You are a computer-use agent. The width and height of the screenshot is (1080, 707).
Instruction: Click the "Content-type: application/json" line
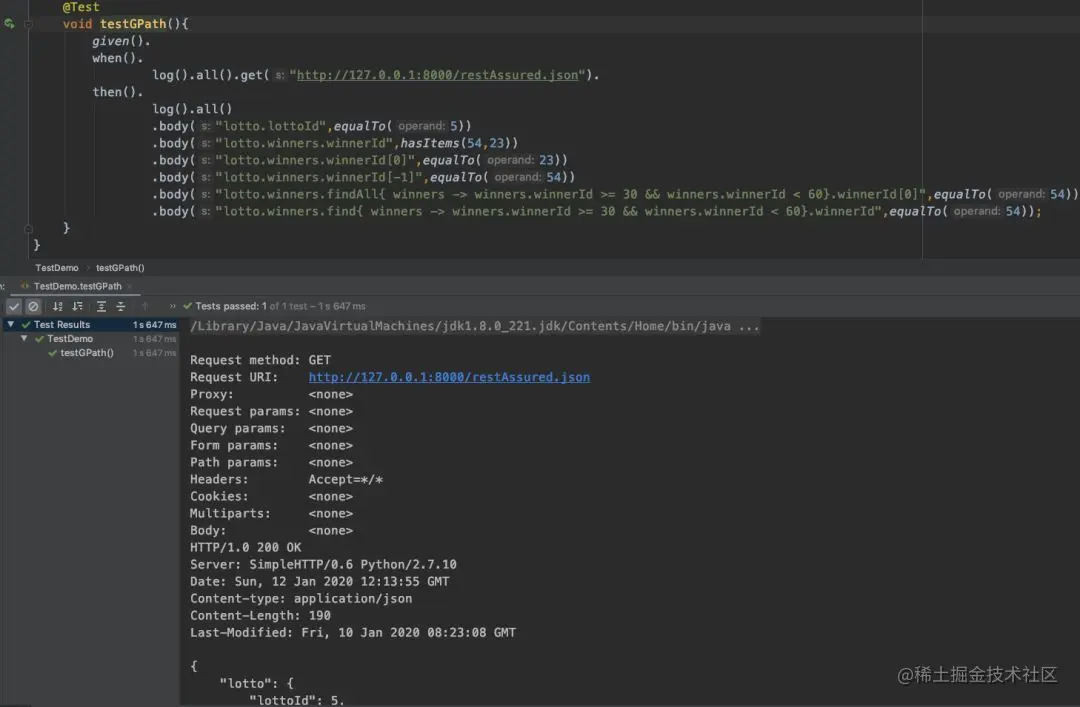[301, 598]
